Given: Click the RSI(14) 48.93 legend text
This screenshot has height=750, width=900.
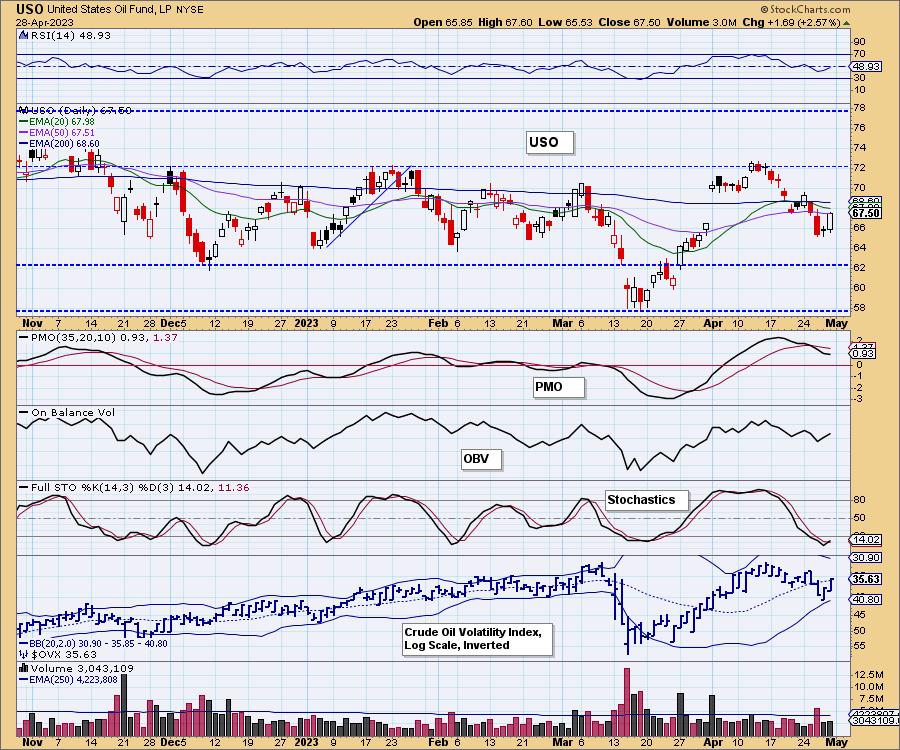Looking at the screenshot, I should tap(71, 35).
